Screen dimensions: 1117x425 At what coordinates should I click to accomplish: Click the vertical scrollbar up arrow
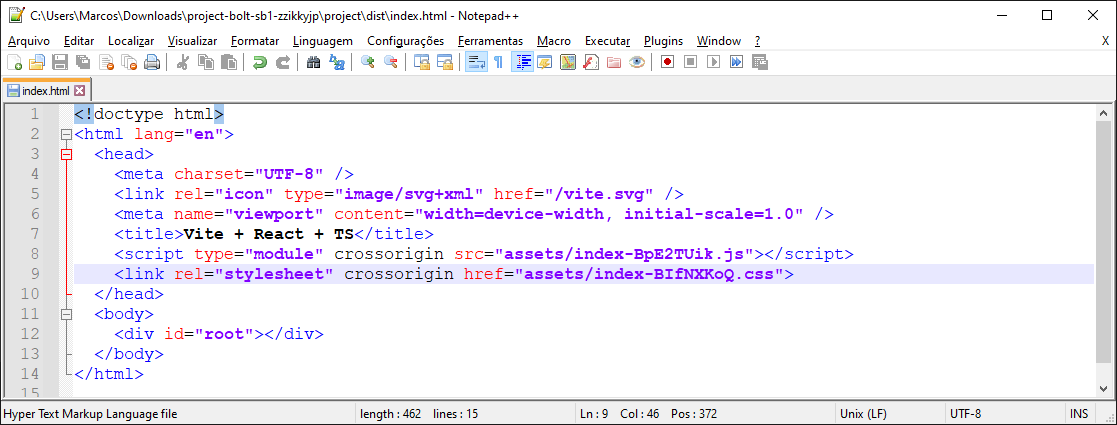pyautogui.click(x=1103, y=113)
